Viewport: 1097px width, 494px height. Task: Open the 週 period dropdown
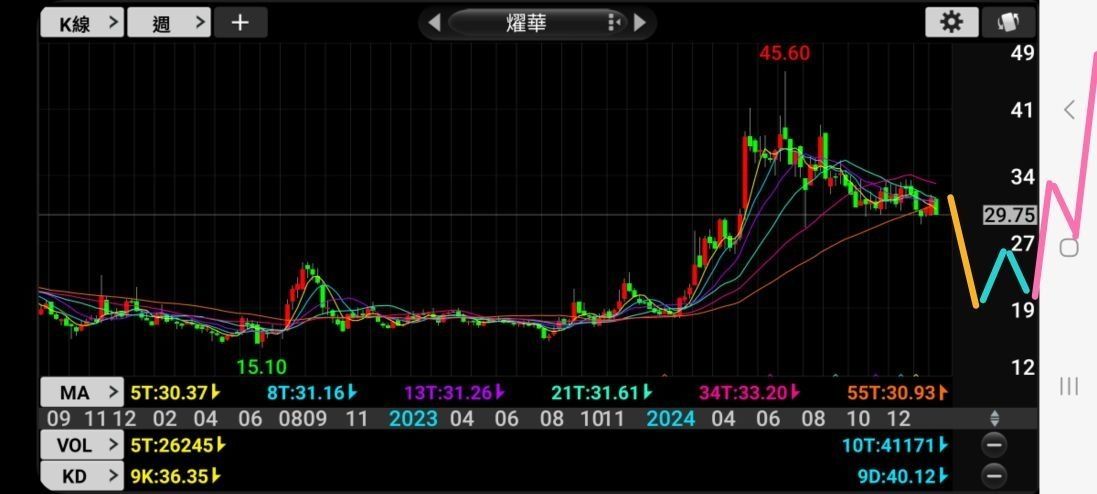pyautogui.click(x=169, y=23)
